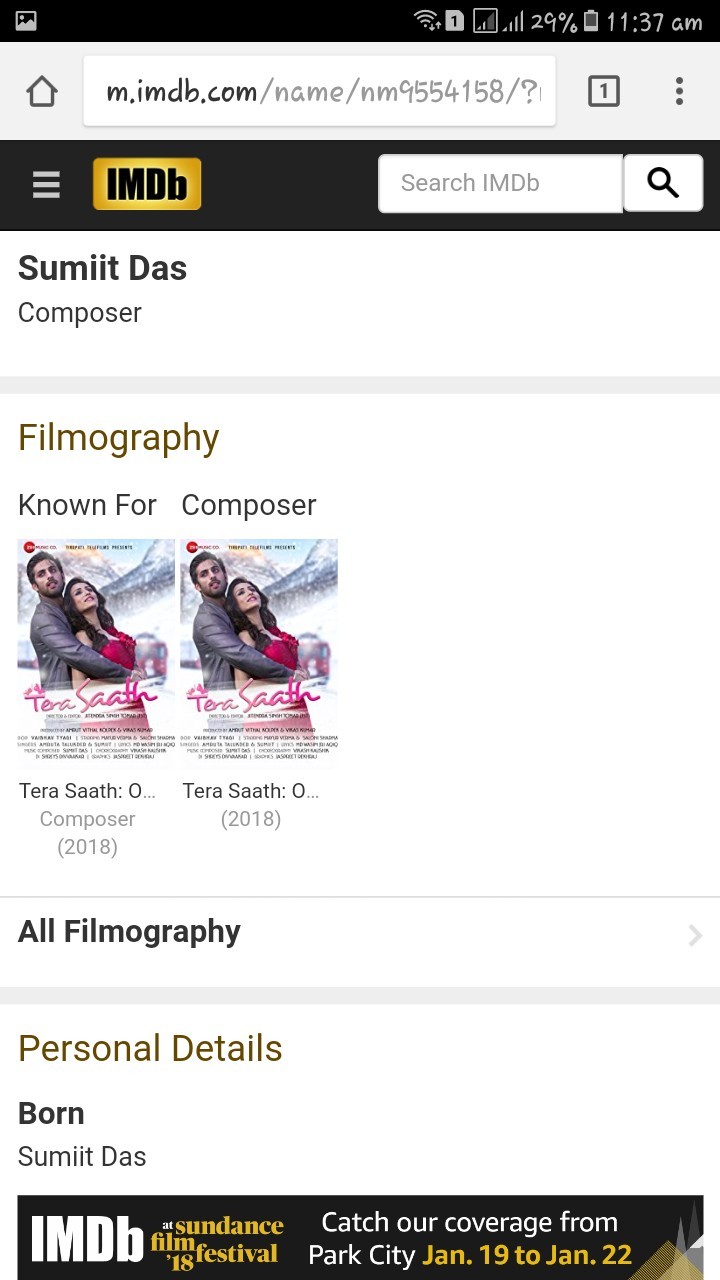Open the browser tab switcher
The height and width of the screenshot is (1280, 720).
(603, 92)
